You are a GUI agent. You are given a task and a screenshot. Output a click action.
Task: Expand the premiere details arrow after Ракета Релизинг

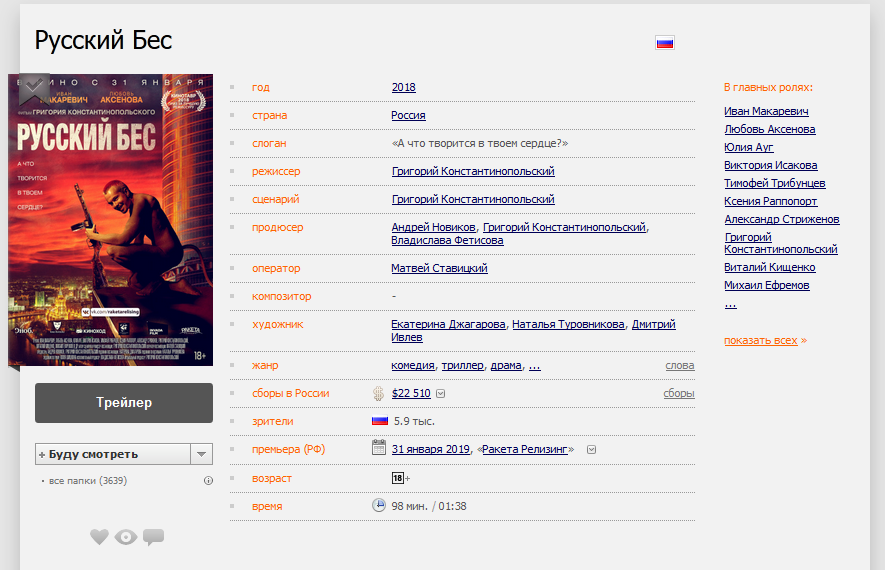point(591,450)
